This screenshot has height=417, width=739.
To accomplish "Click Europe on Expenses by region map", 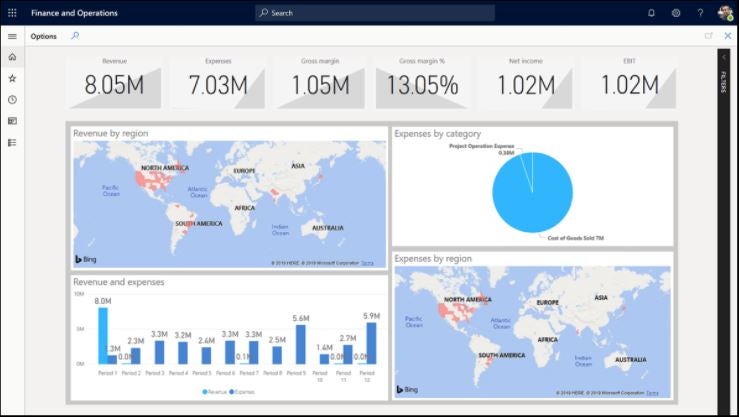I will click(548, 303).
